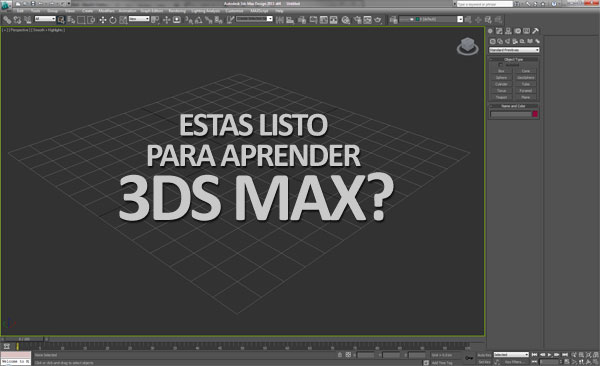Select the Rotate tool in toolbar

coord(113,20)
